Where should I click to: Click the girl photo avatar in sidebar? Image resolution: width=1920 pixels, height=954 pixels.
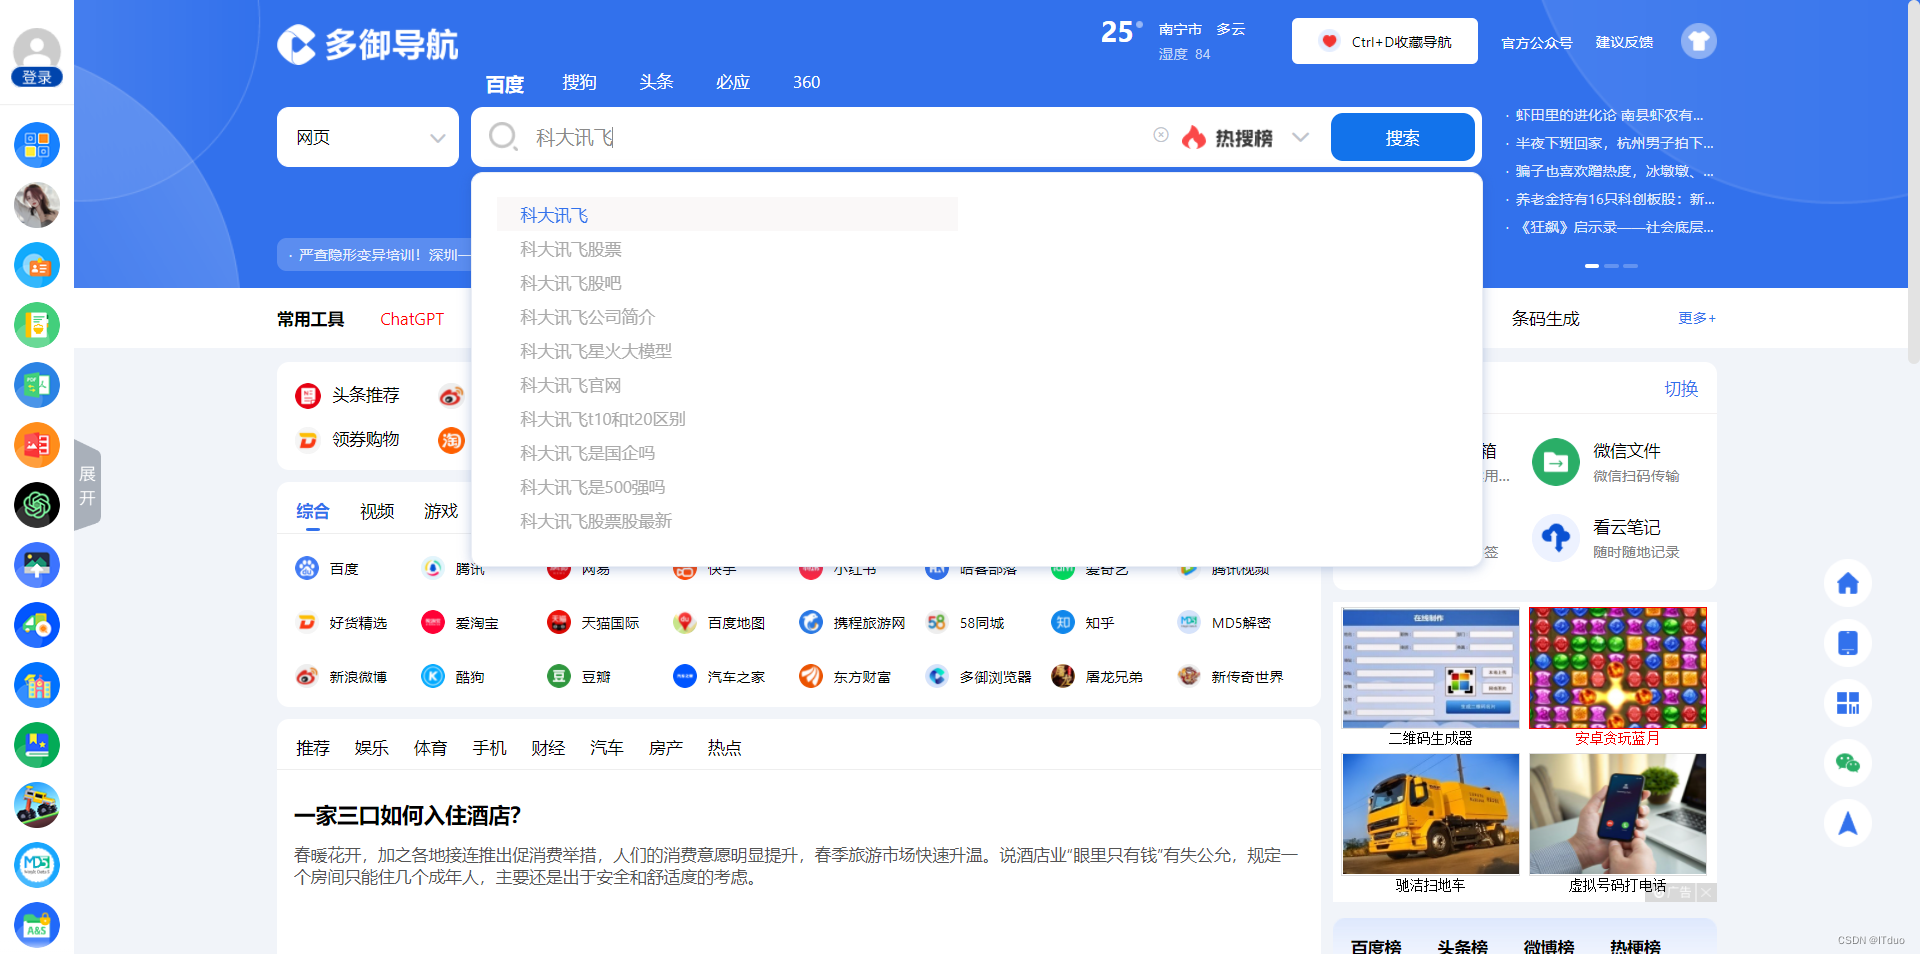37,205
